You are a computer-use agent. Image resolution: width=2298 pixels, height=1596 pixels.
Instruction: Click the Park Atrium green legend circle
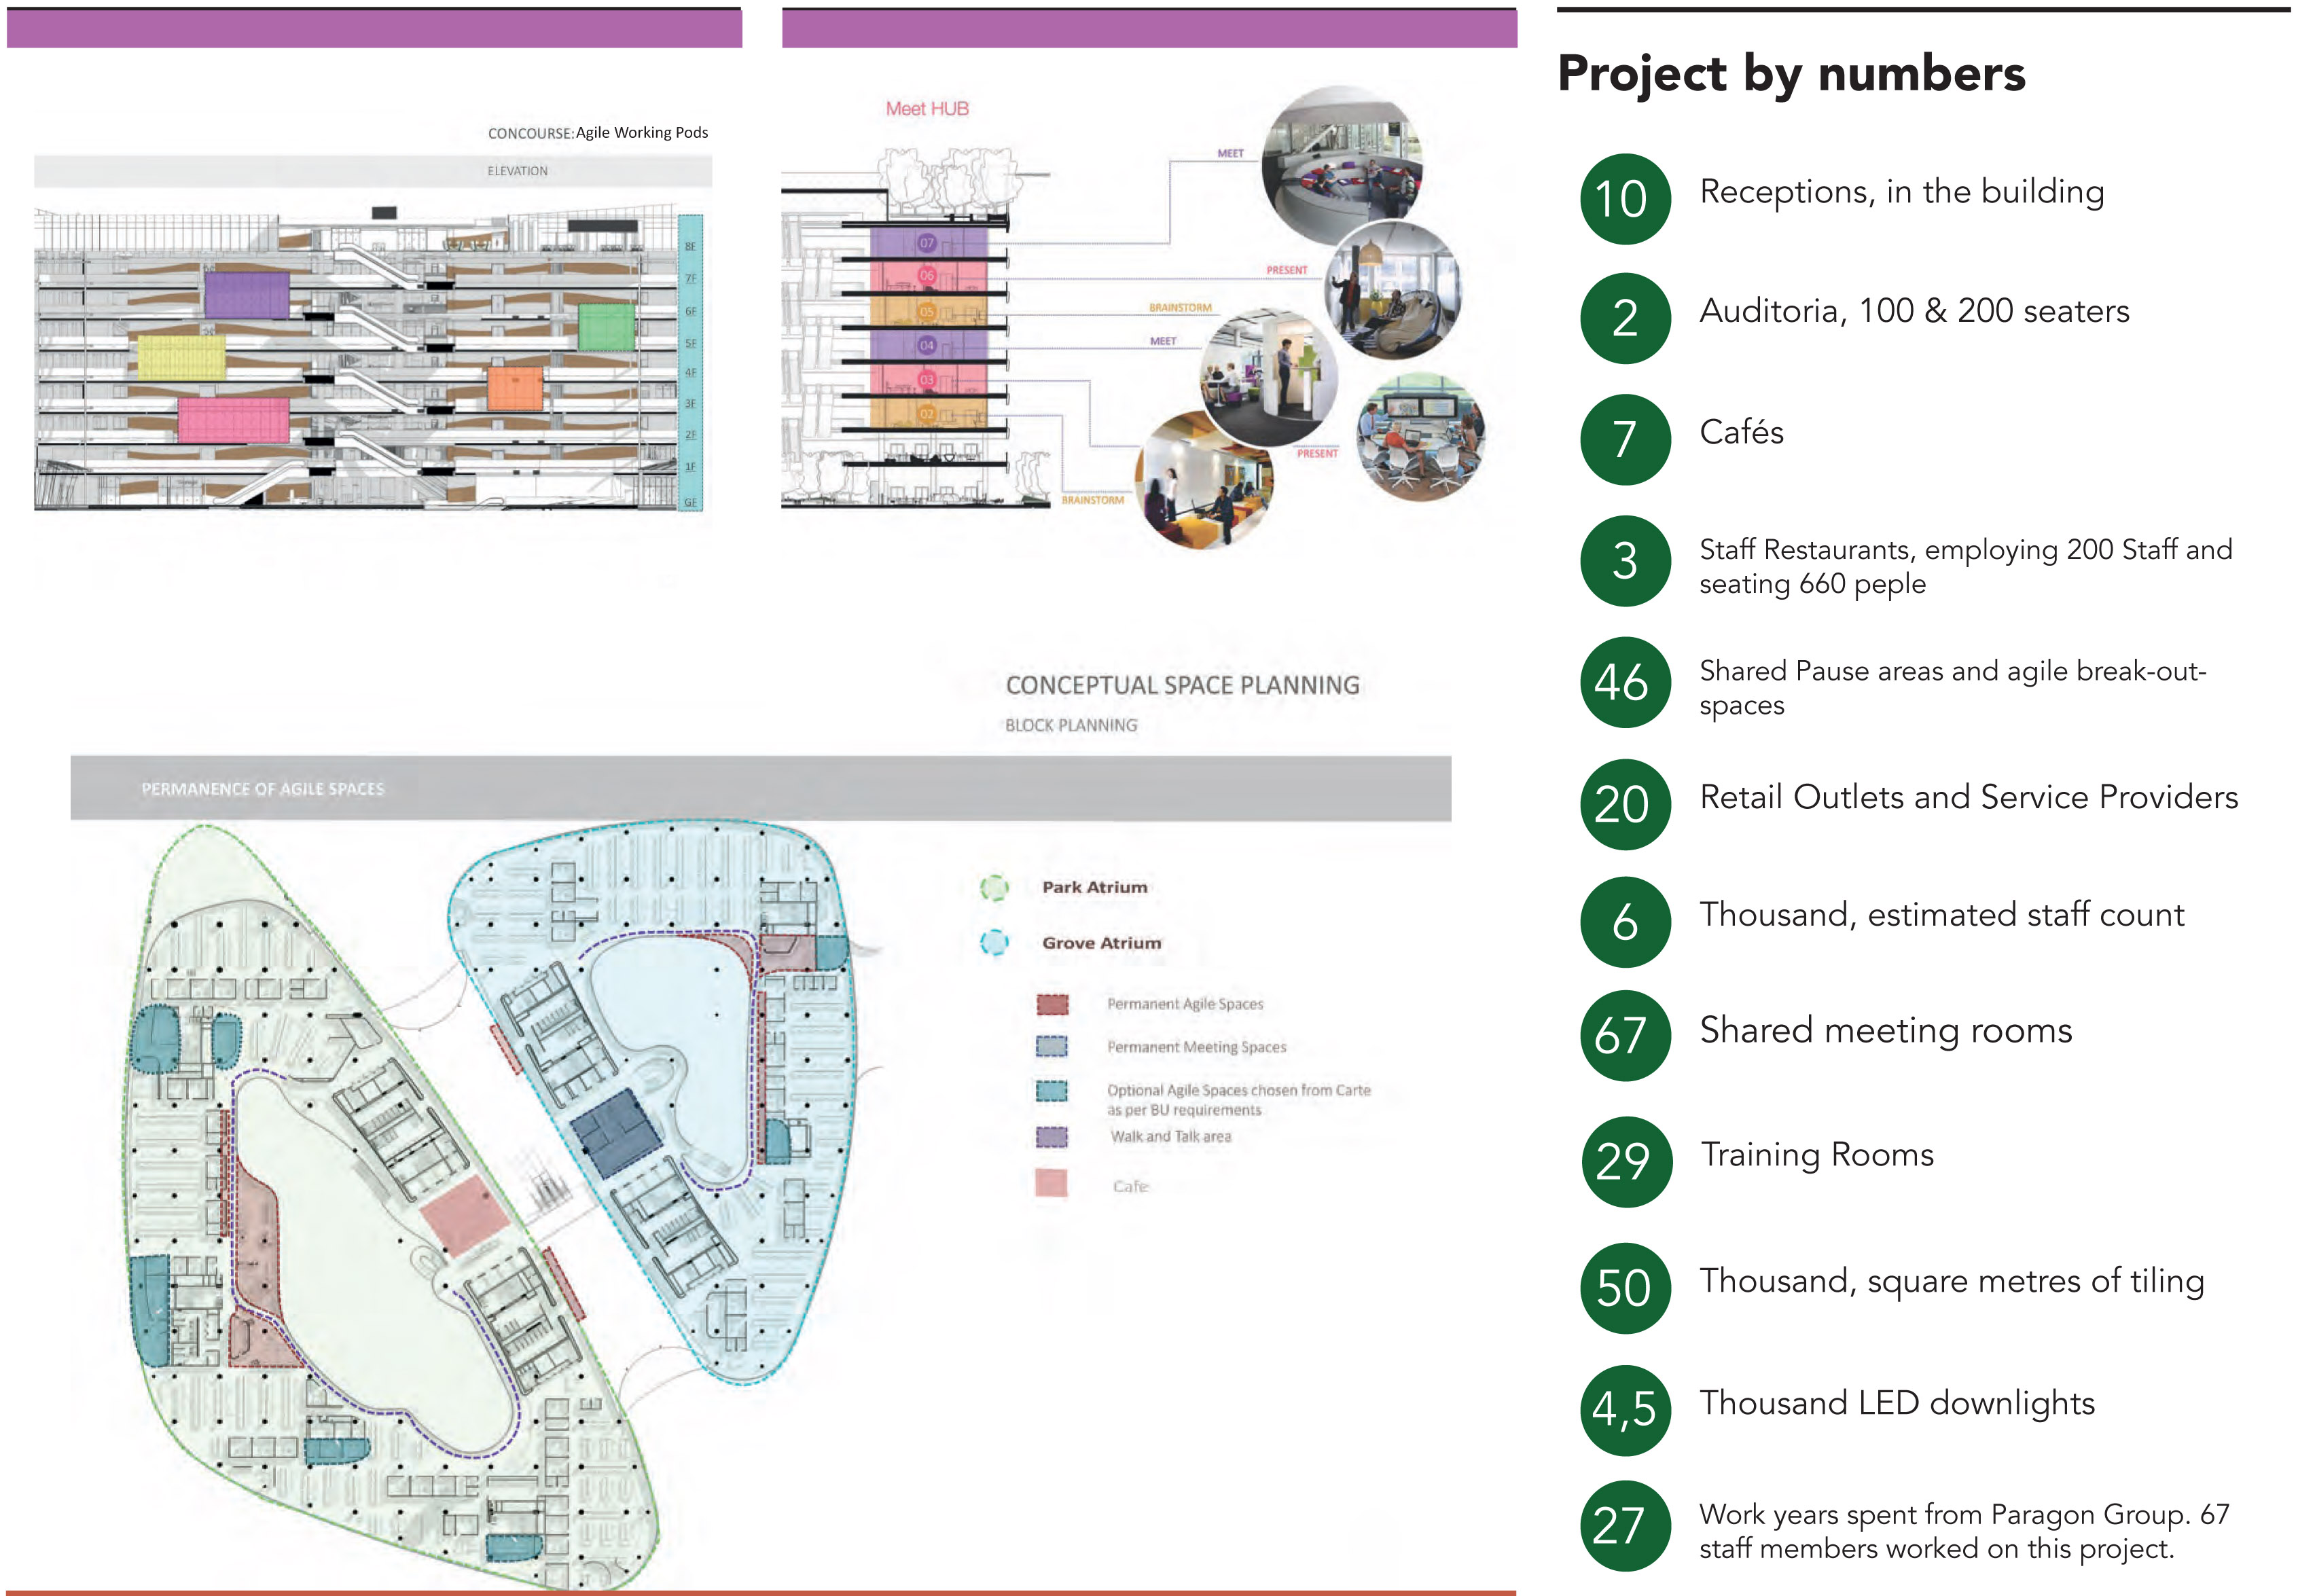993,887
